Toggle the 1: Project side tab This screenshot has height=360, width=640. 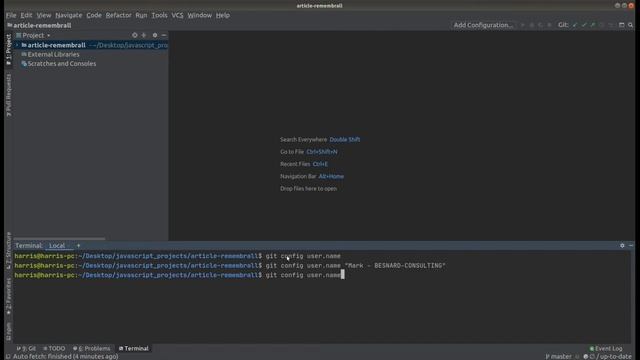click(x=8, y=49)
